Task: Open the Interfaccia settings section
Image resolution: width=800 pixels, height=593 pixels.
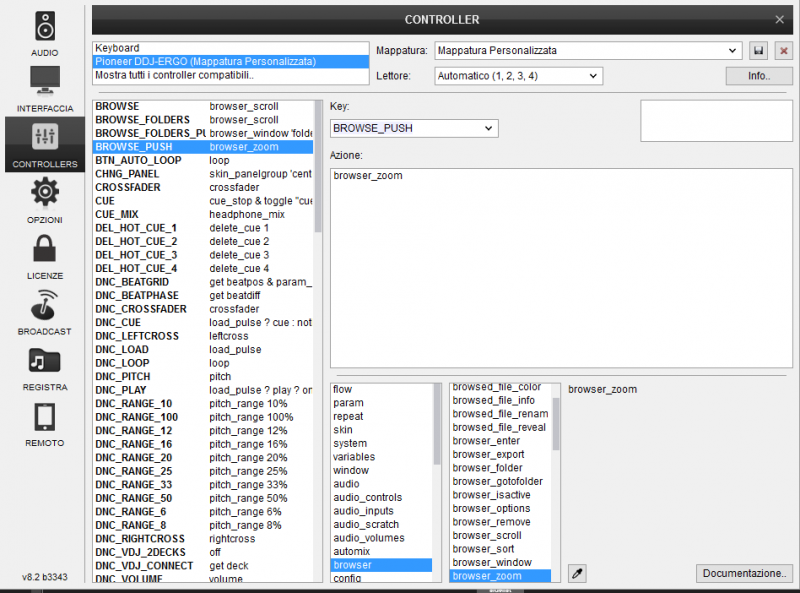Action: (x=45, y=88)
